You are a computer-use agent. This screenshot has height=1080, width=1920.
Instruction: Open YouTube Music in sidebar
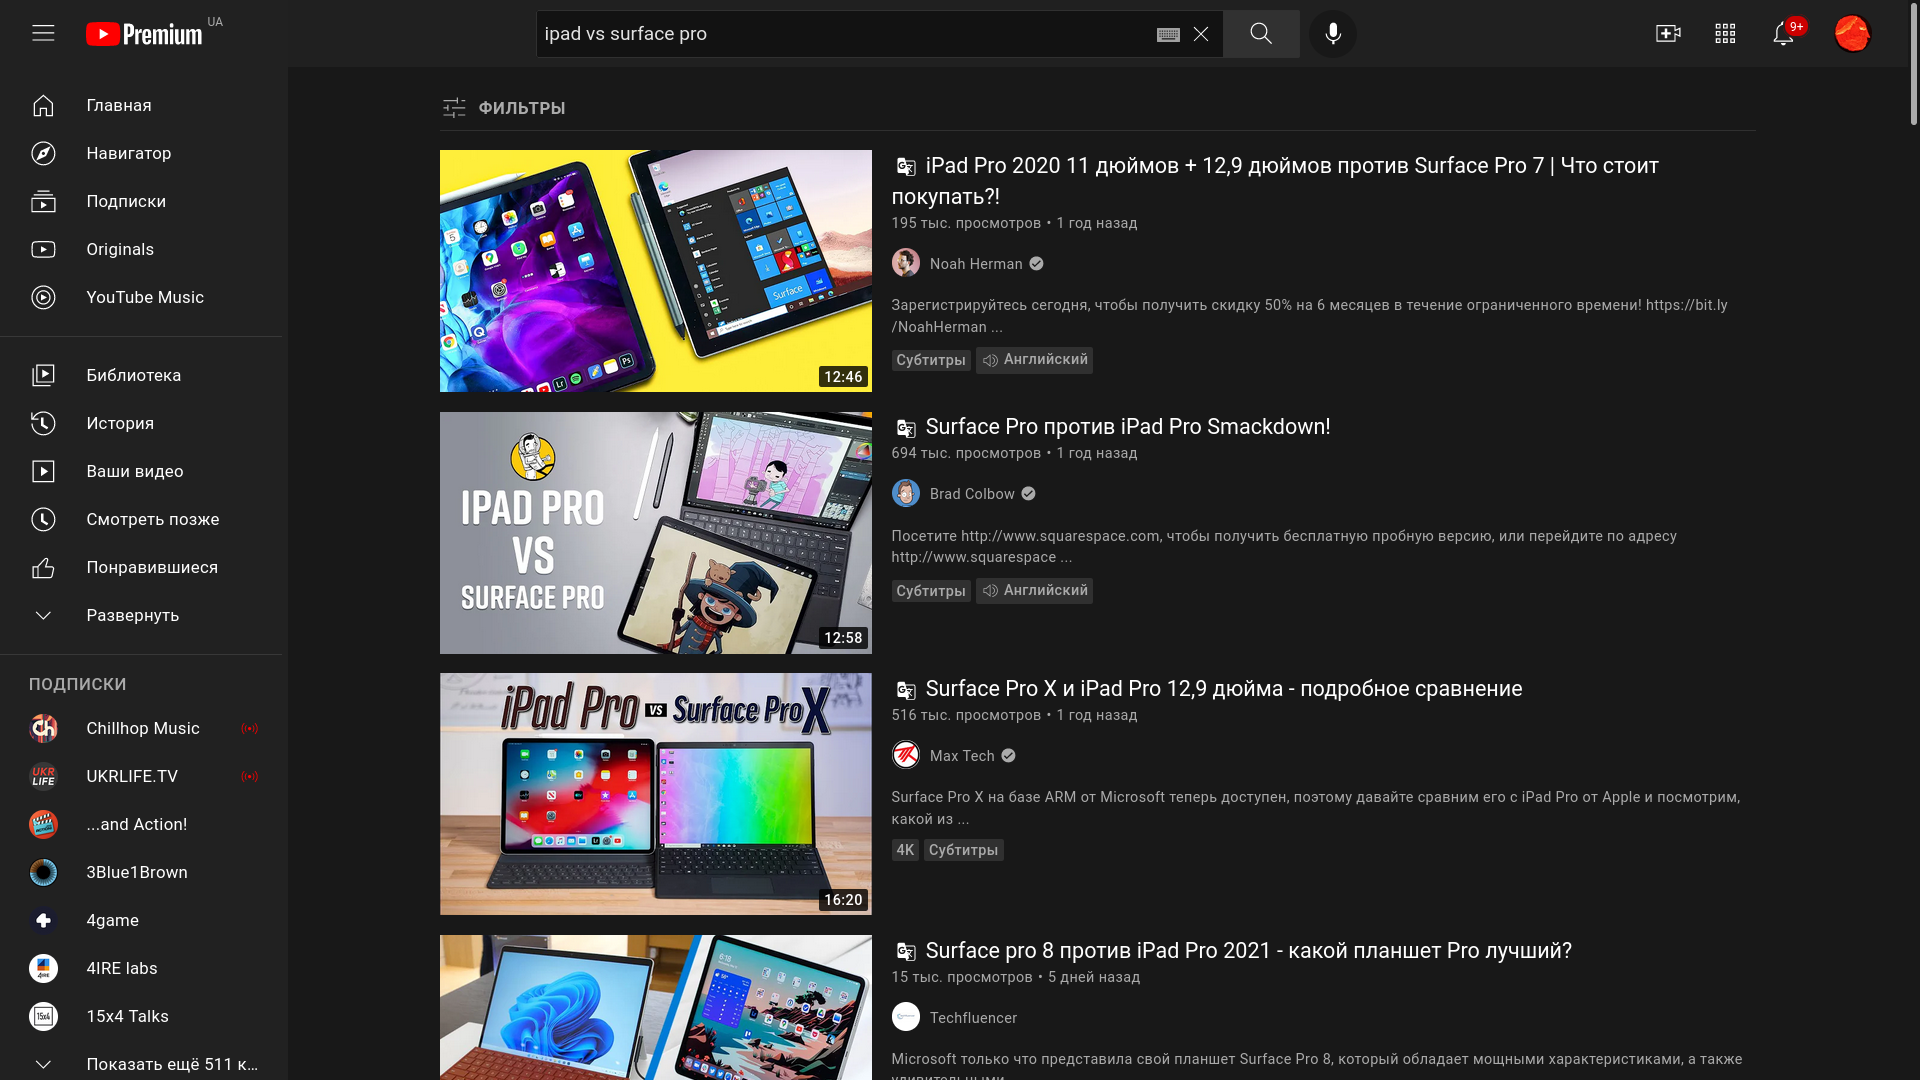(x=141, y=297)
